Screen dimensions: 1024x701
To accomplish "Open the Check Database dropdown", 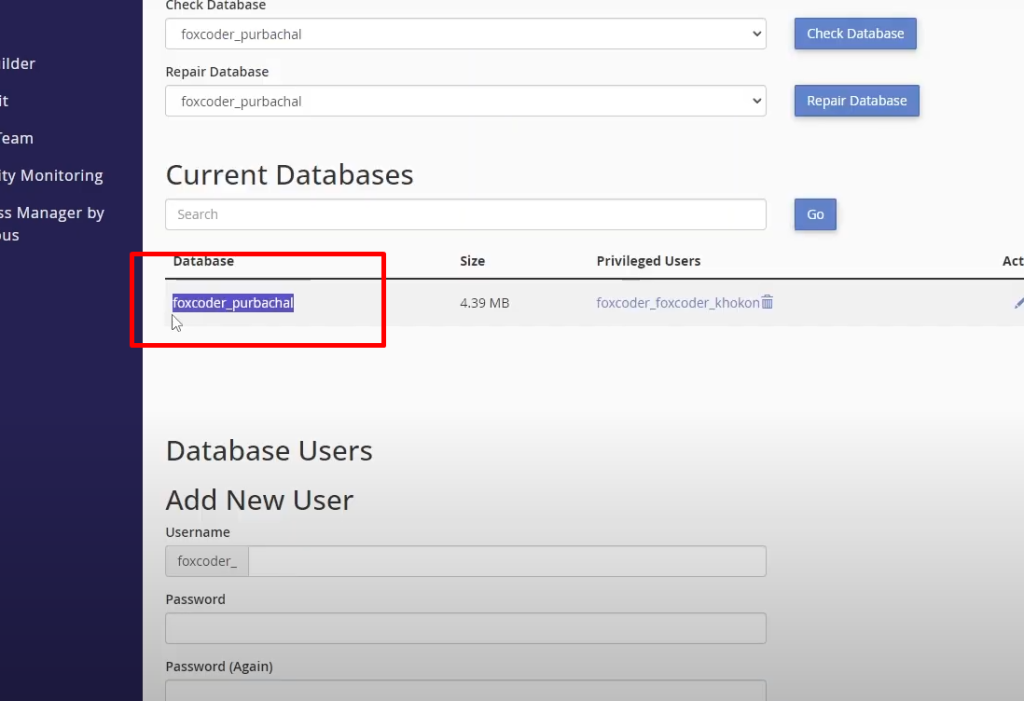I will 465,34.
